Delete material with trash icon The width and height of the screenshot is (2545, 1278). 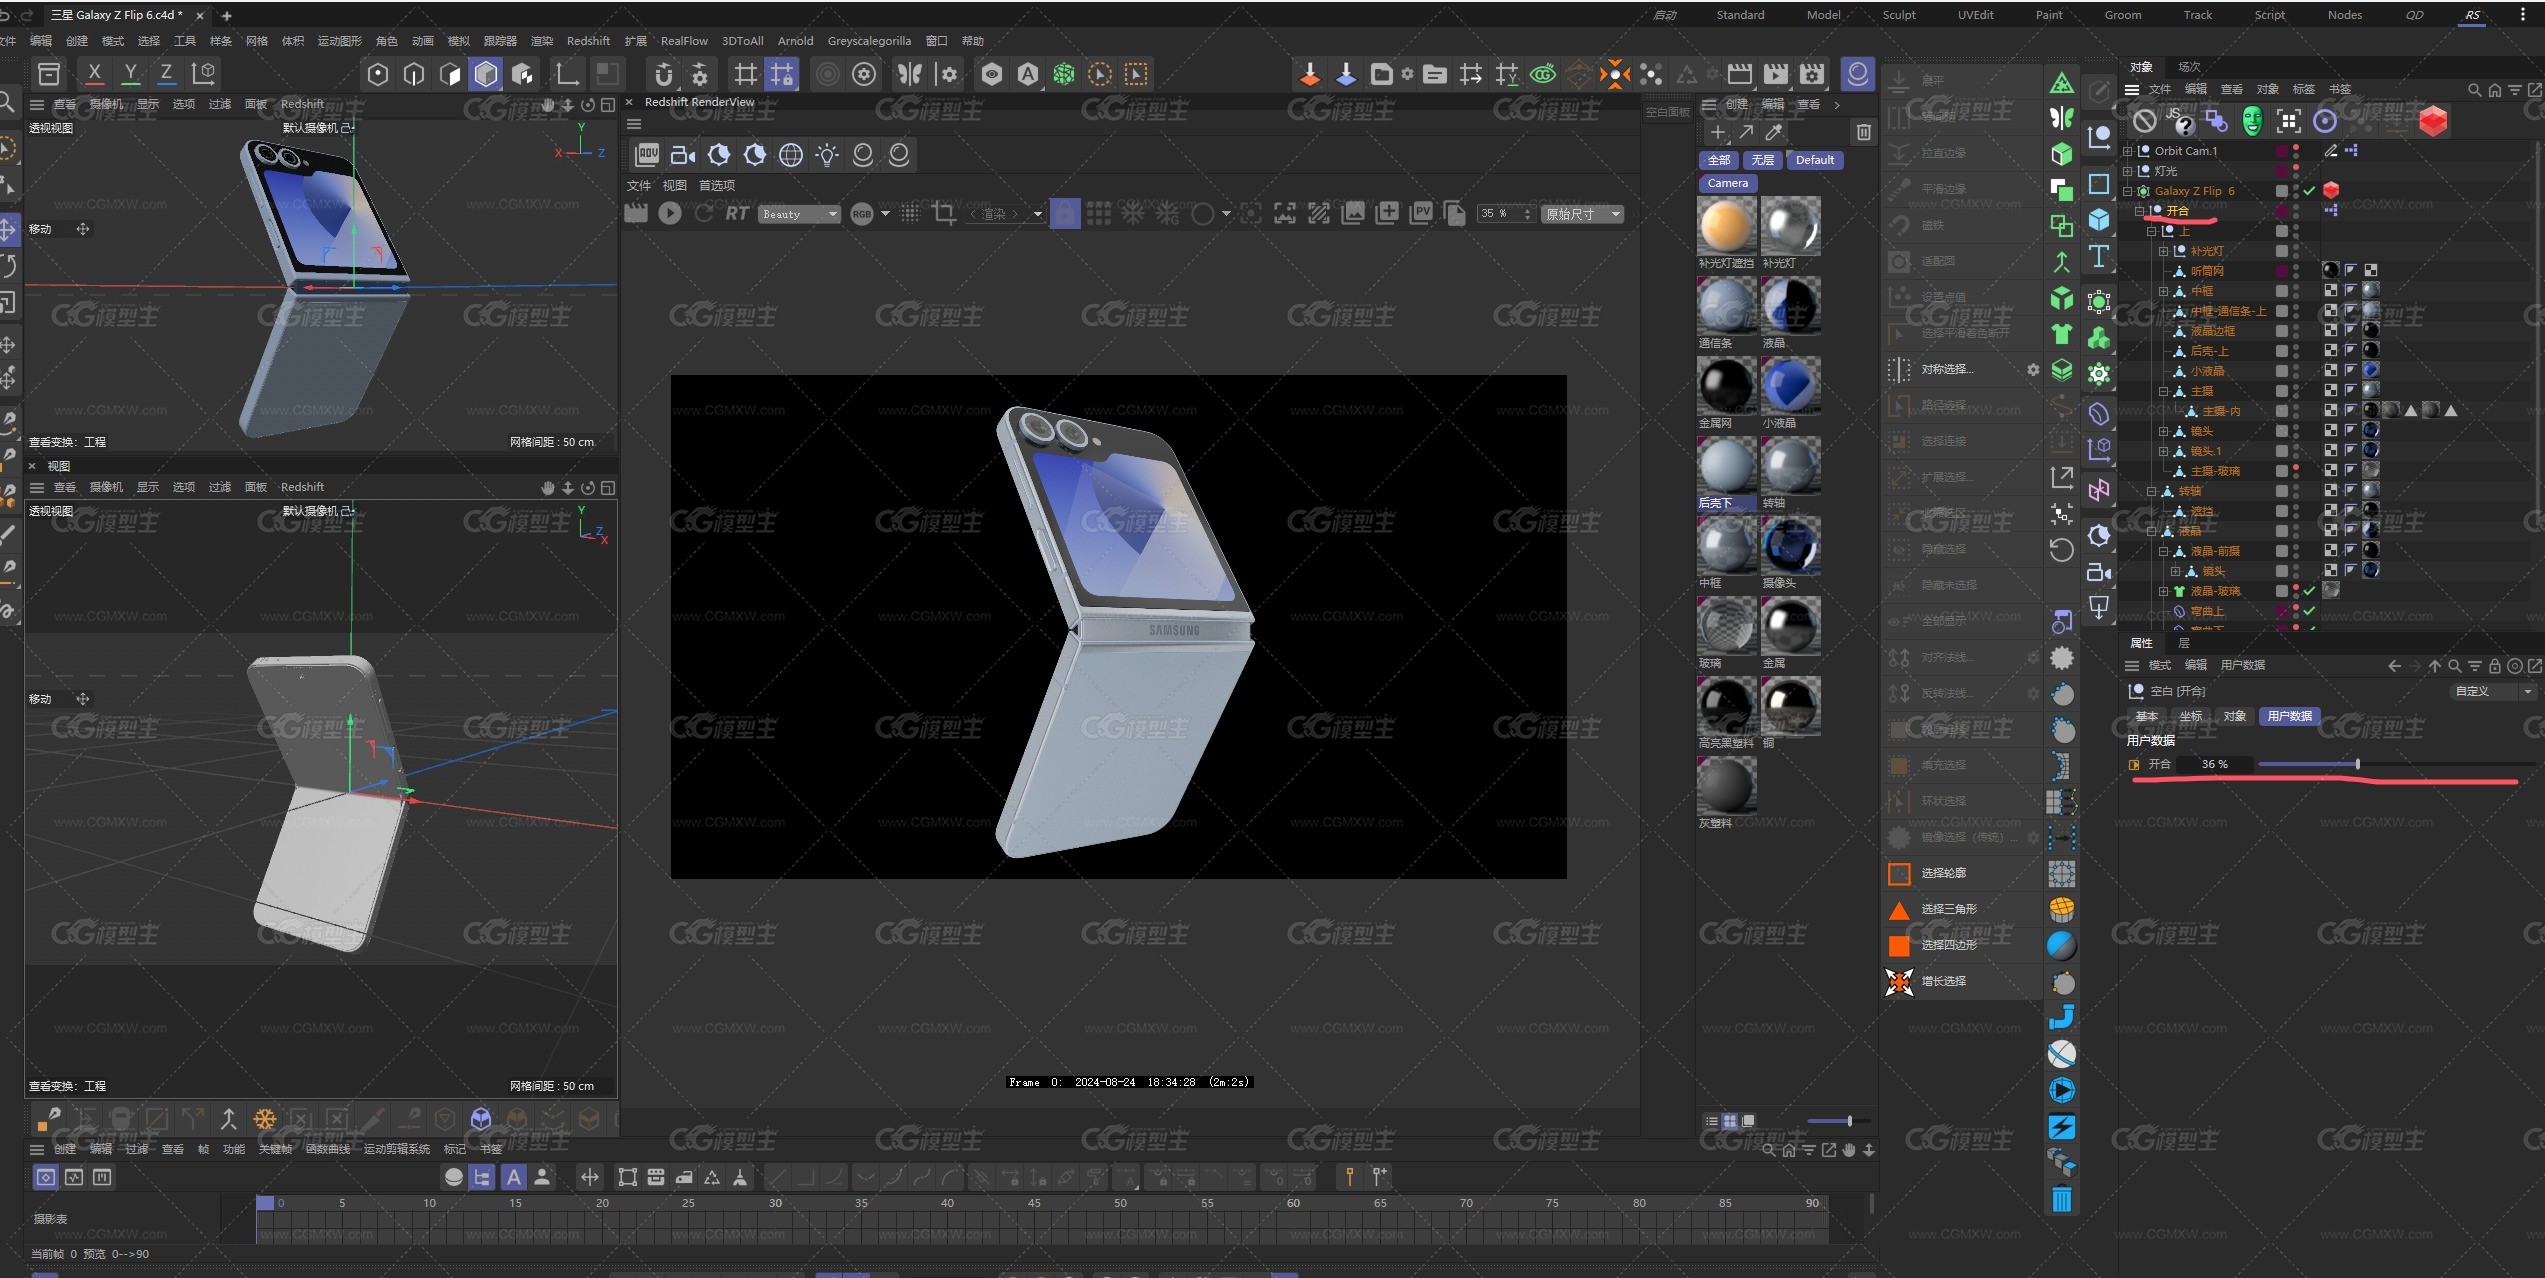[1864, 132]
